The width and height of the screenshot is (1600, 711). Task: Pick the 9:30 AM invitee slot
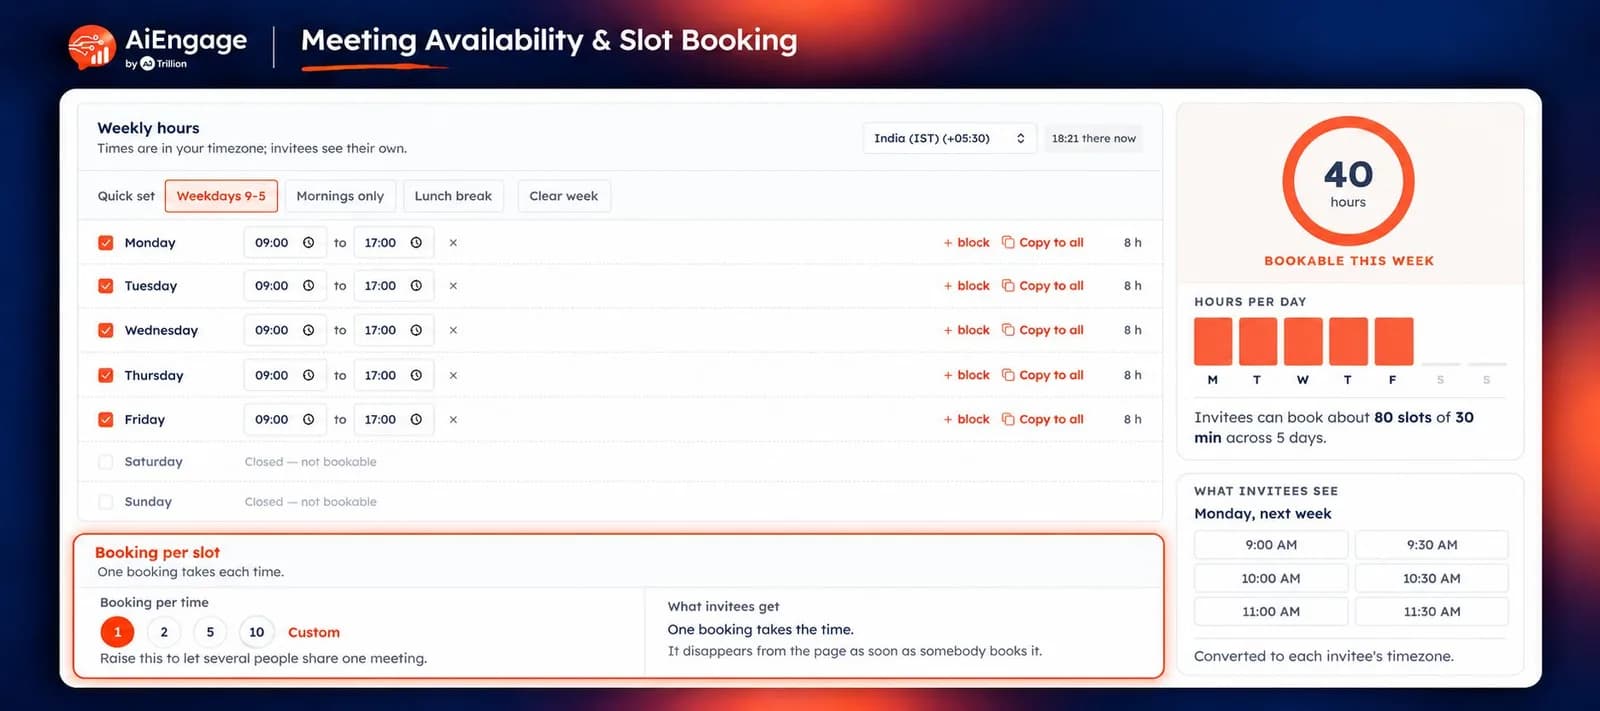[x=1432, y=545]
